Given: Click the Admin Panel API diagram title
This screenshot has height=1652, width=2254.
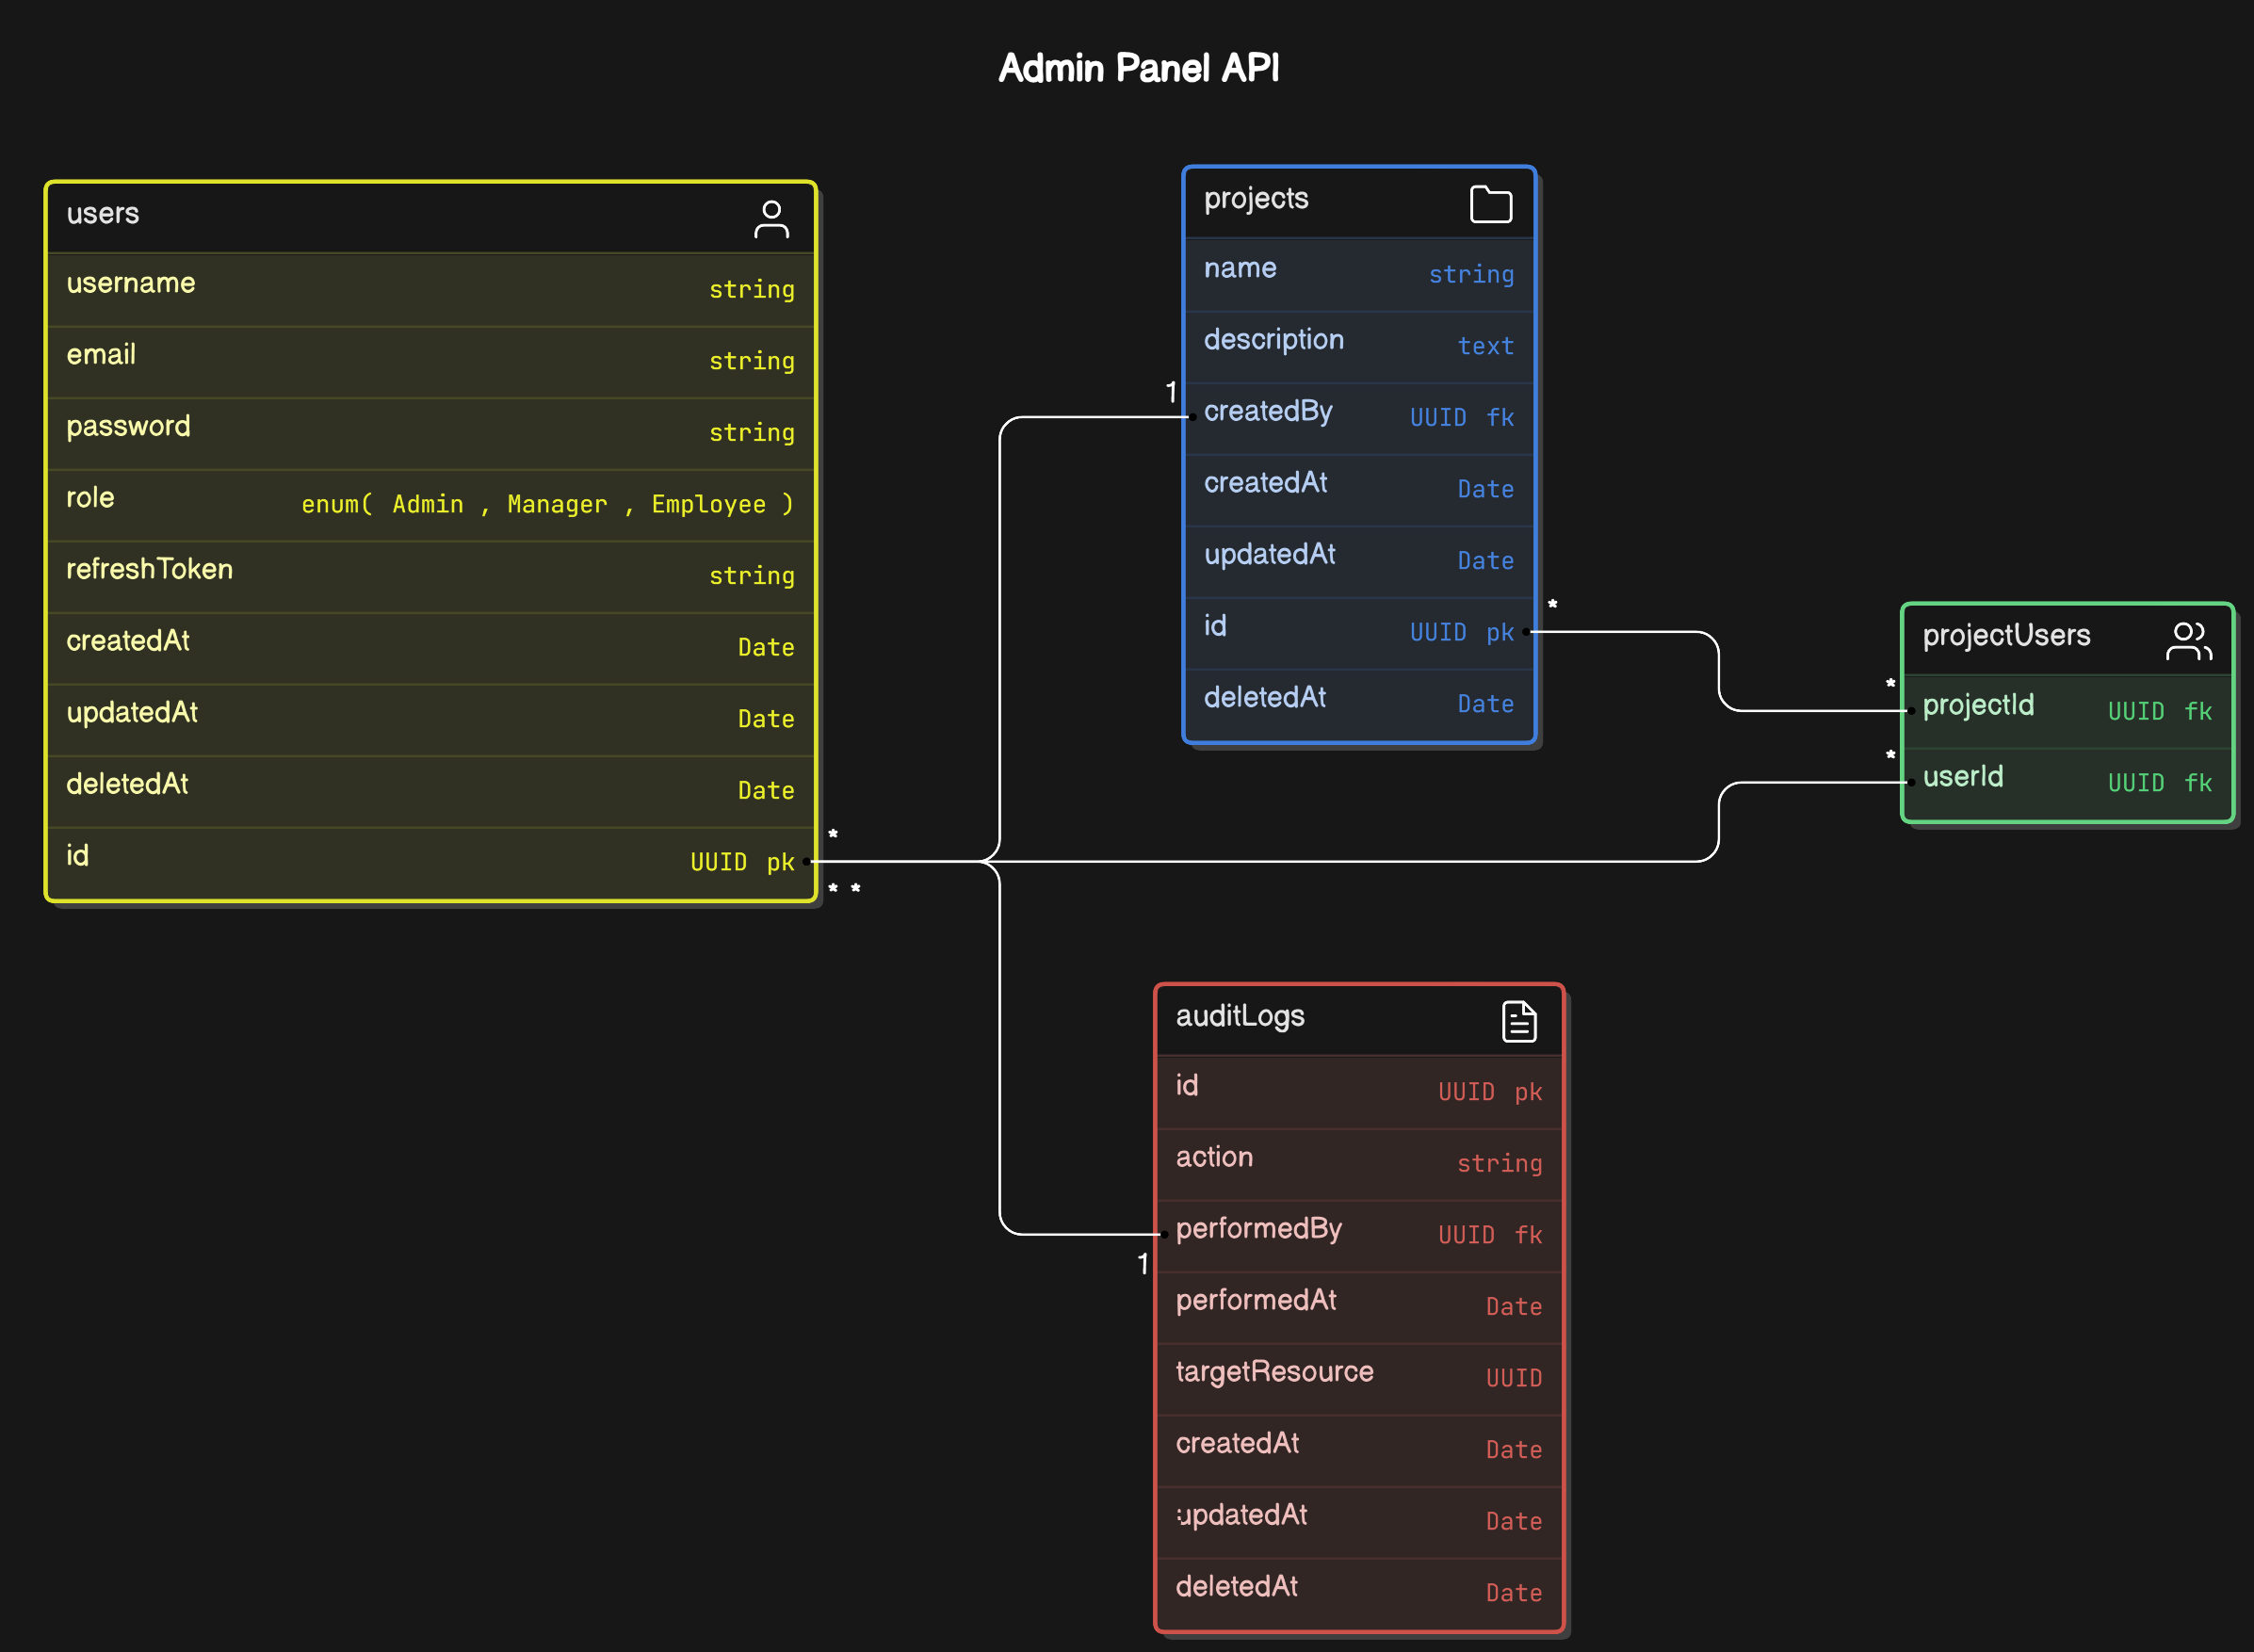Looking at the screenshot, I should (x=1139, y=67).
